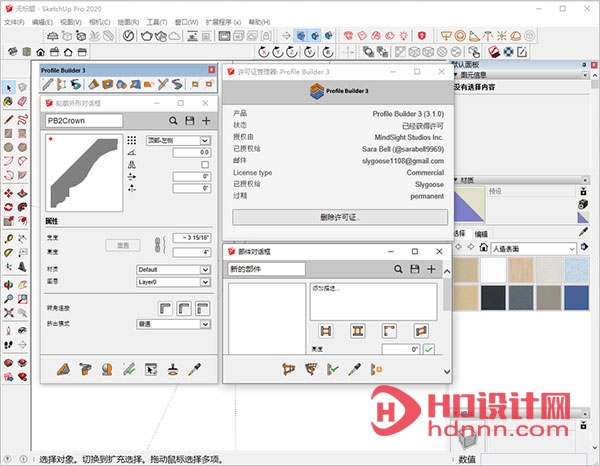This screenshot has width=600, height=466.
Task: Click the eyedropper icon in profile dialog bottom
Action: [194, 369]
